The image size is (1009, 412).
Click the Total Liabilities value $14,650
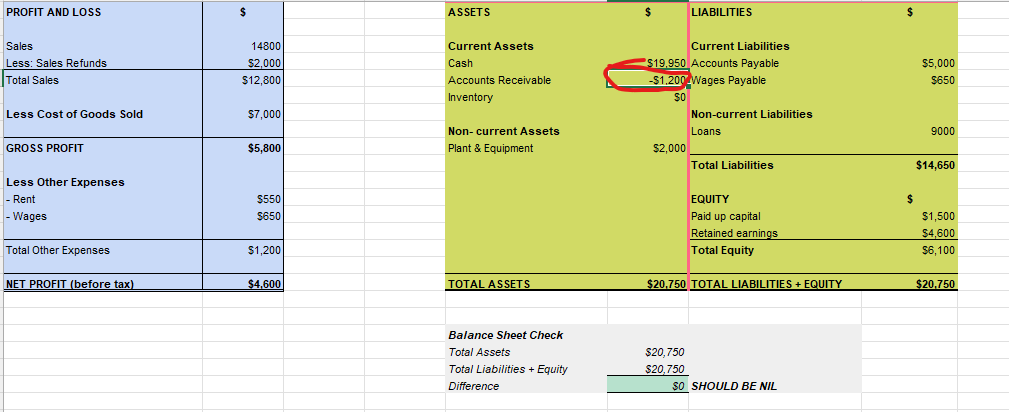pos(936,165)
